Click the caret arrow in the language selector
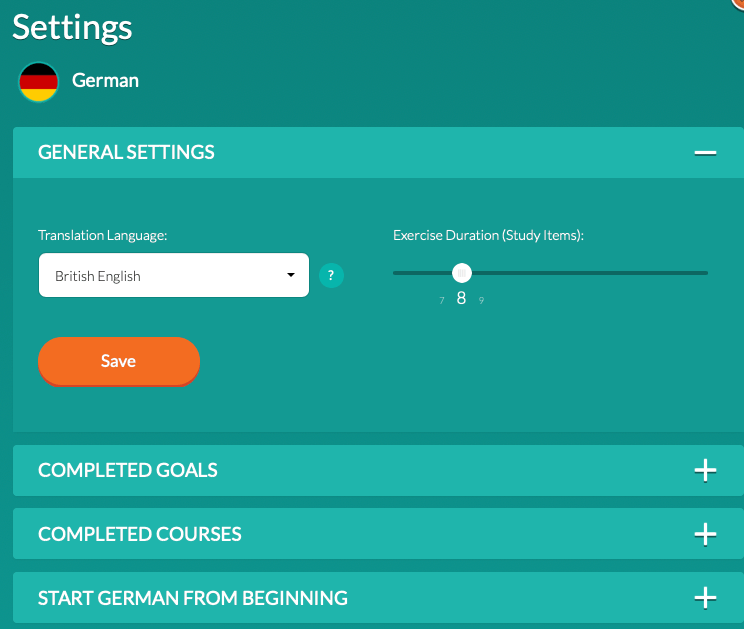The height and width of the screenshot is (629, 744). (x=291, y=275)
